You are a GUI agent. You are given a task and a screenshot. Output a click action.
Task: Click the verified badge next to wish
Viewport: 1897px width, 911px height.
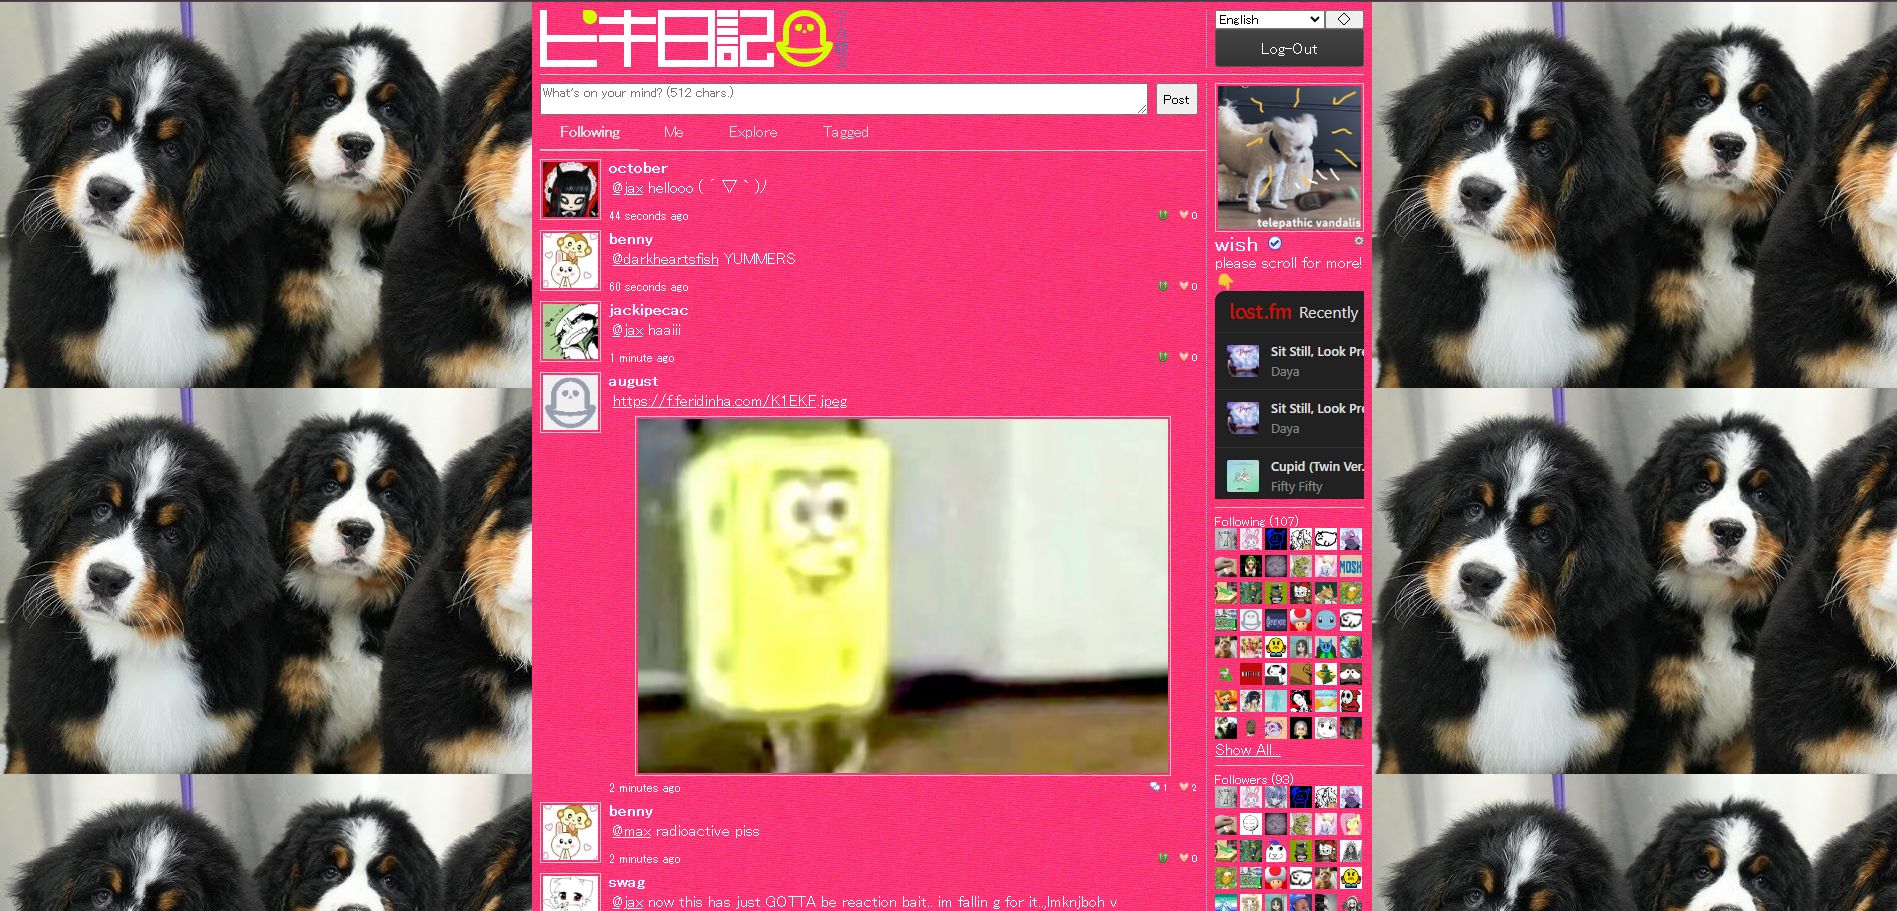pos(1275,244)
